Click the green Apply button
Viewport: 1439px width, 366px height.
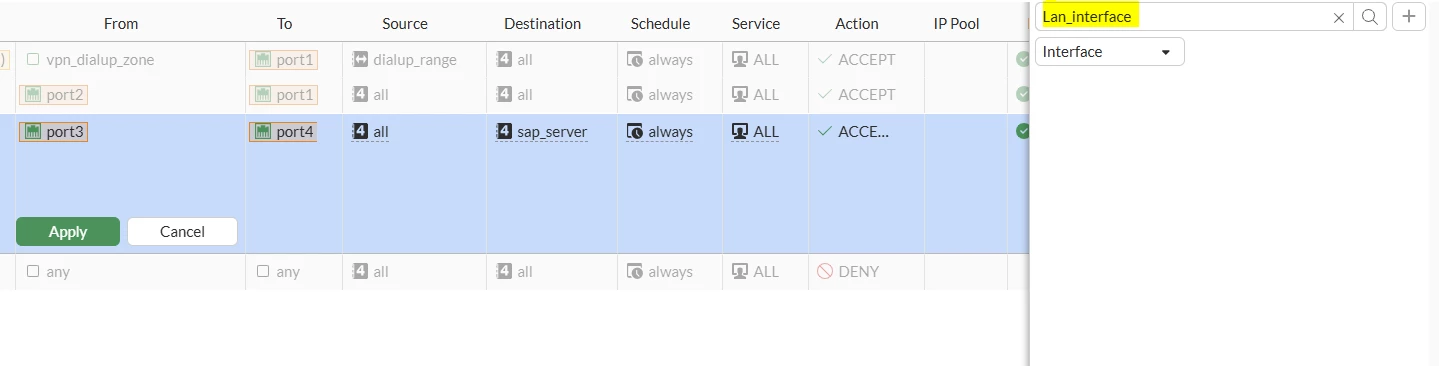click(68, 231)
